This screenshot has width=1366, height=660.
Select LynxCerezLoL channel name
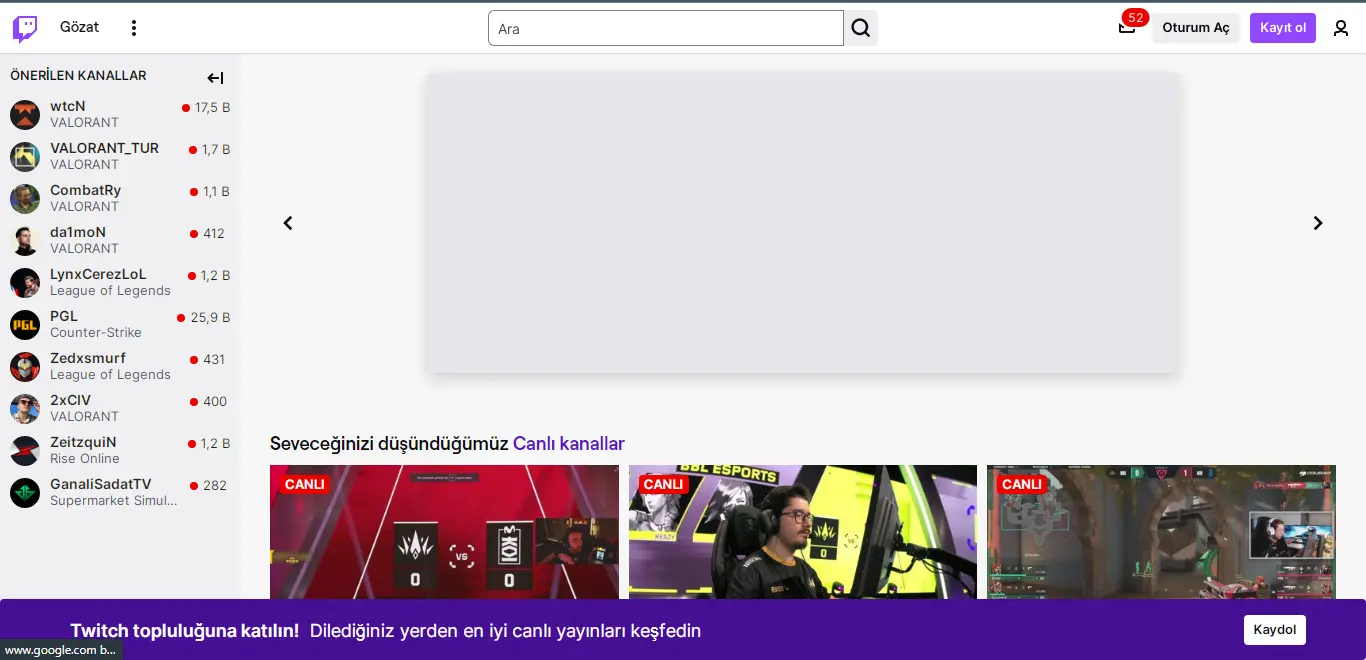point(98,274)
